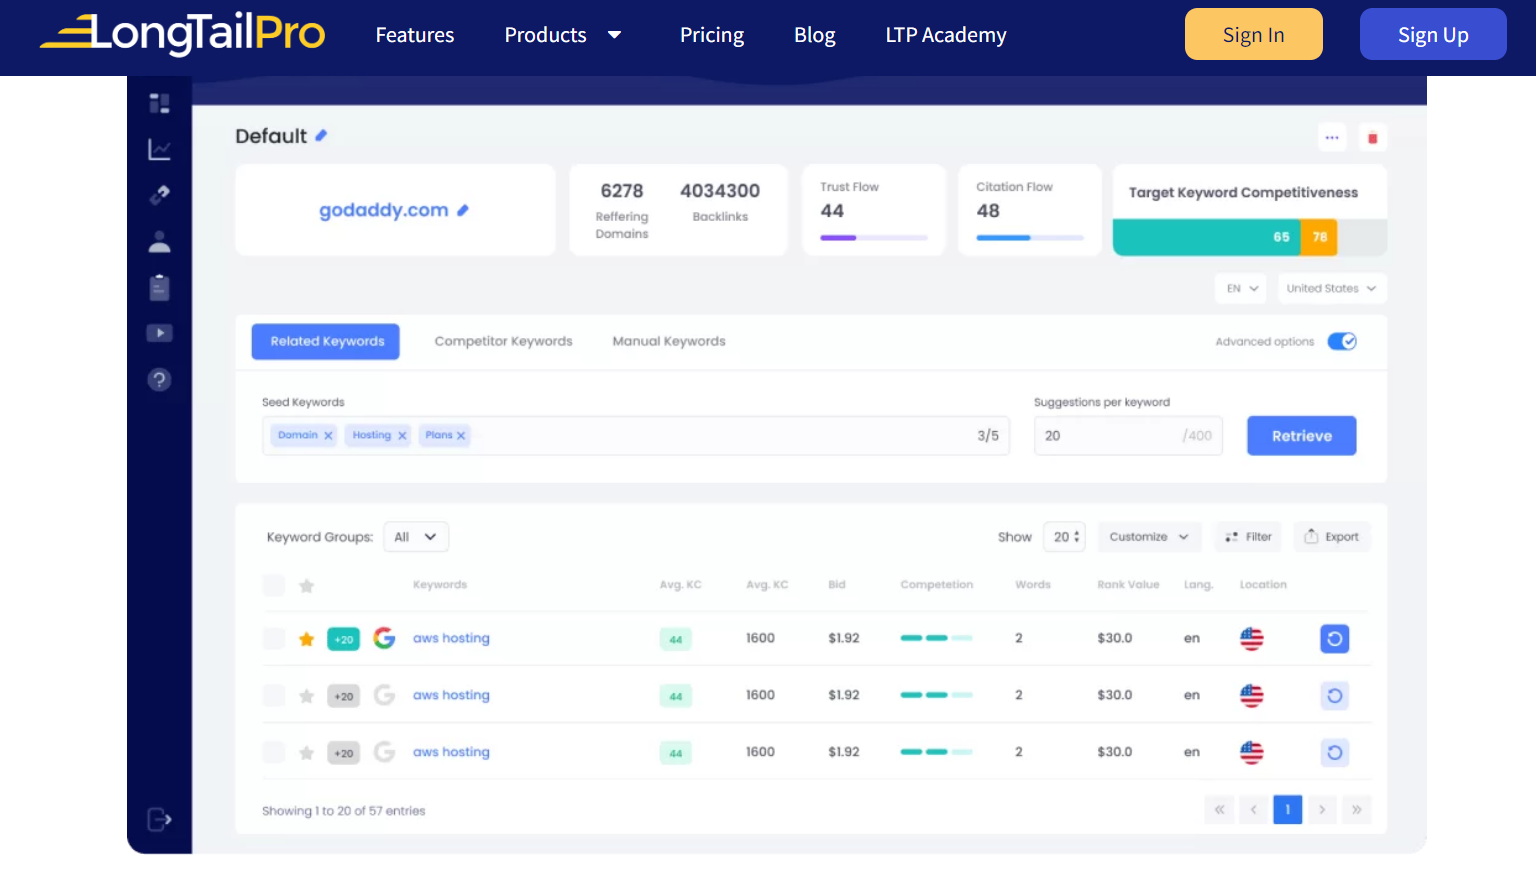Switch to Competitor Keywords tab
1536x890 pixels.
(503, 342)
